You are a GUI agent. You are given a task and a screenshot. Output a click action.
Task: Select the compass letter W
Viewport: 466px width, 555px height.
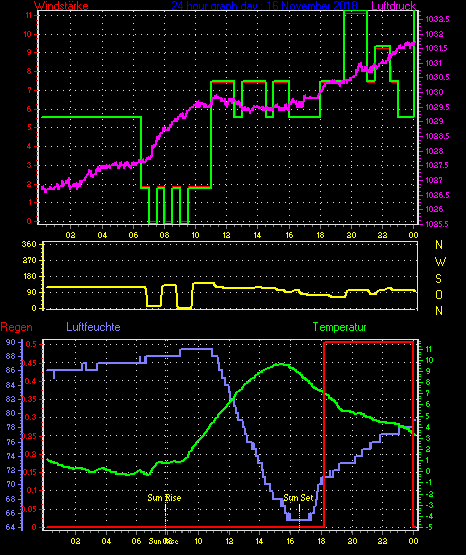click(x=440, y=262)
